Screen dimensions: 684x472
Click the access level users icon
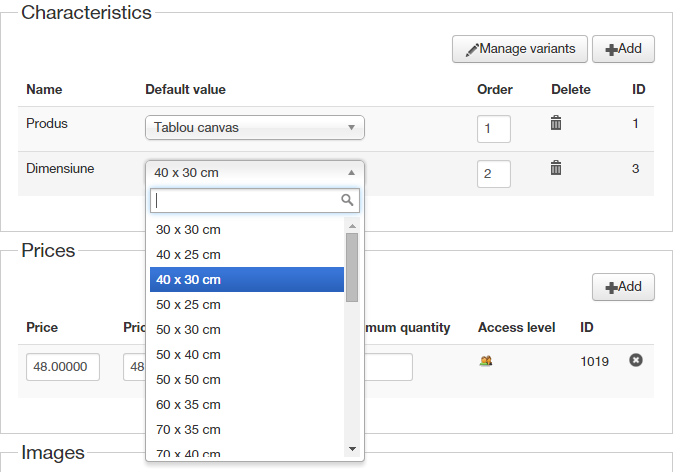[486, 361]
